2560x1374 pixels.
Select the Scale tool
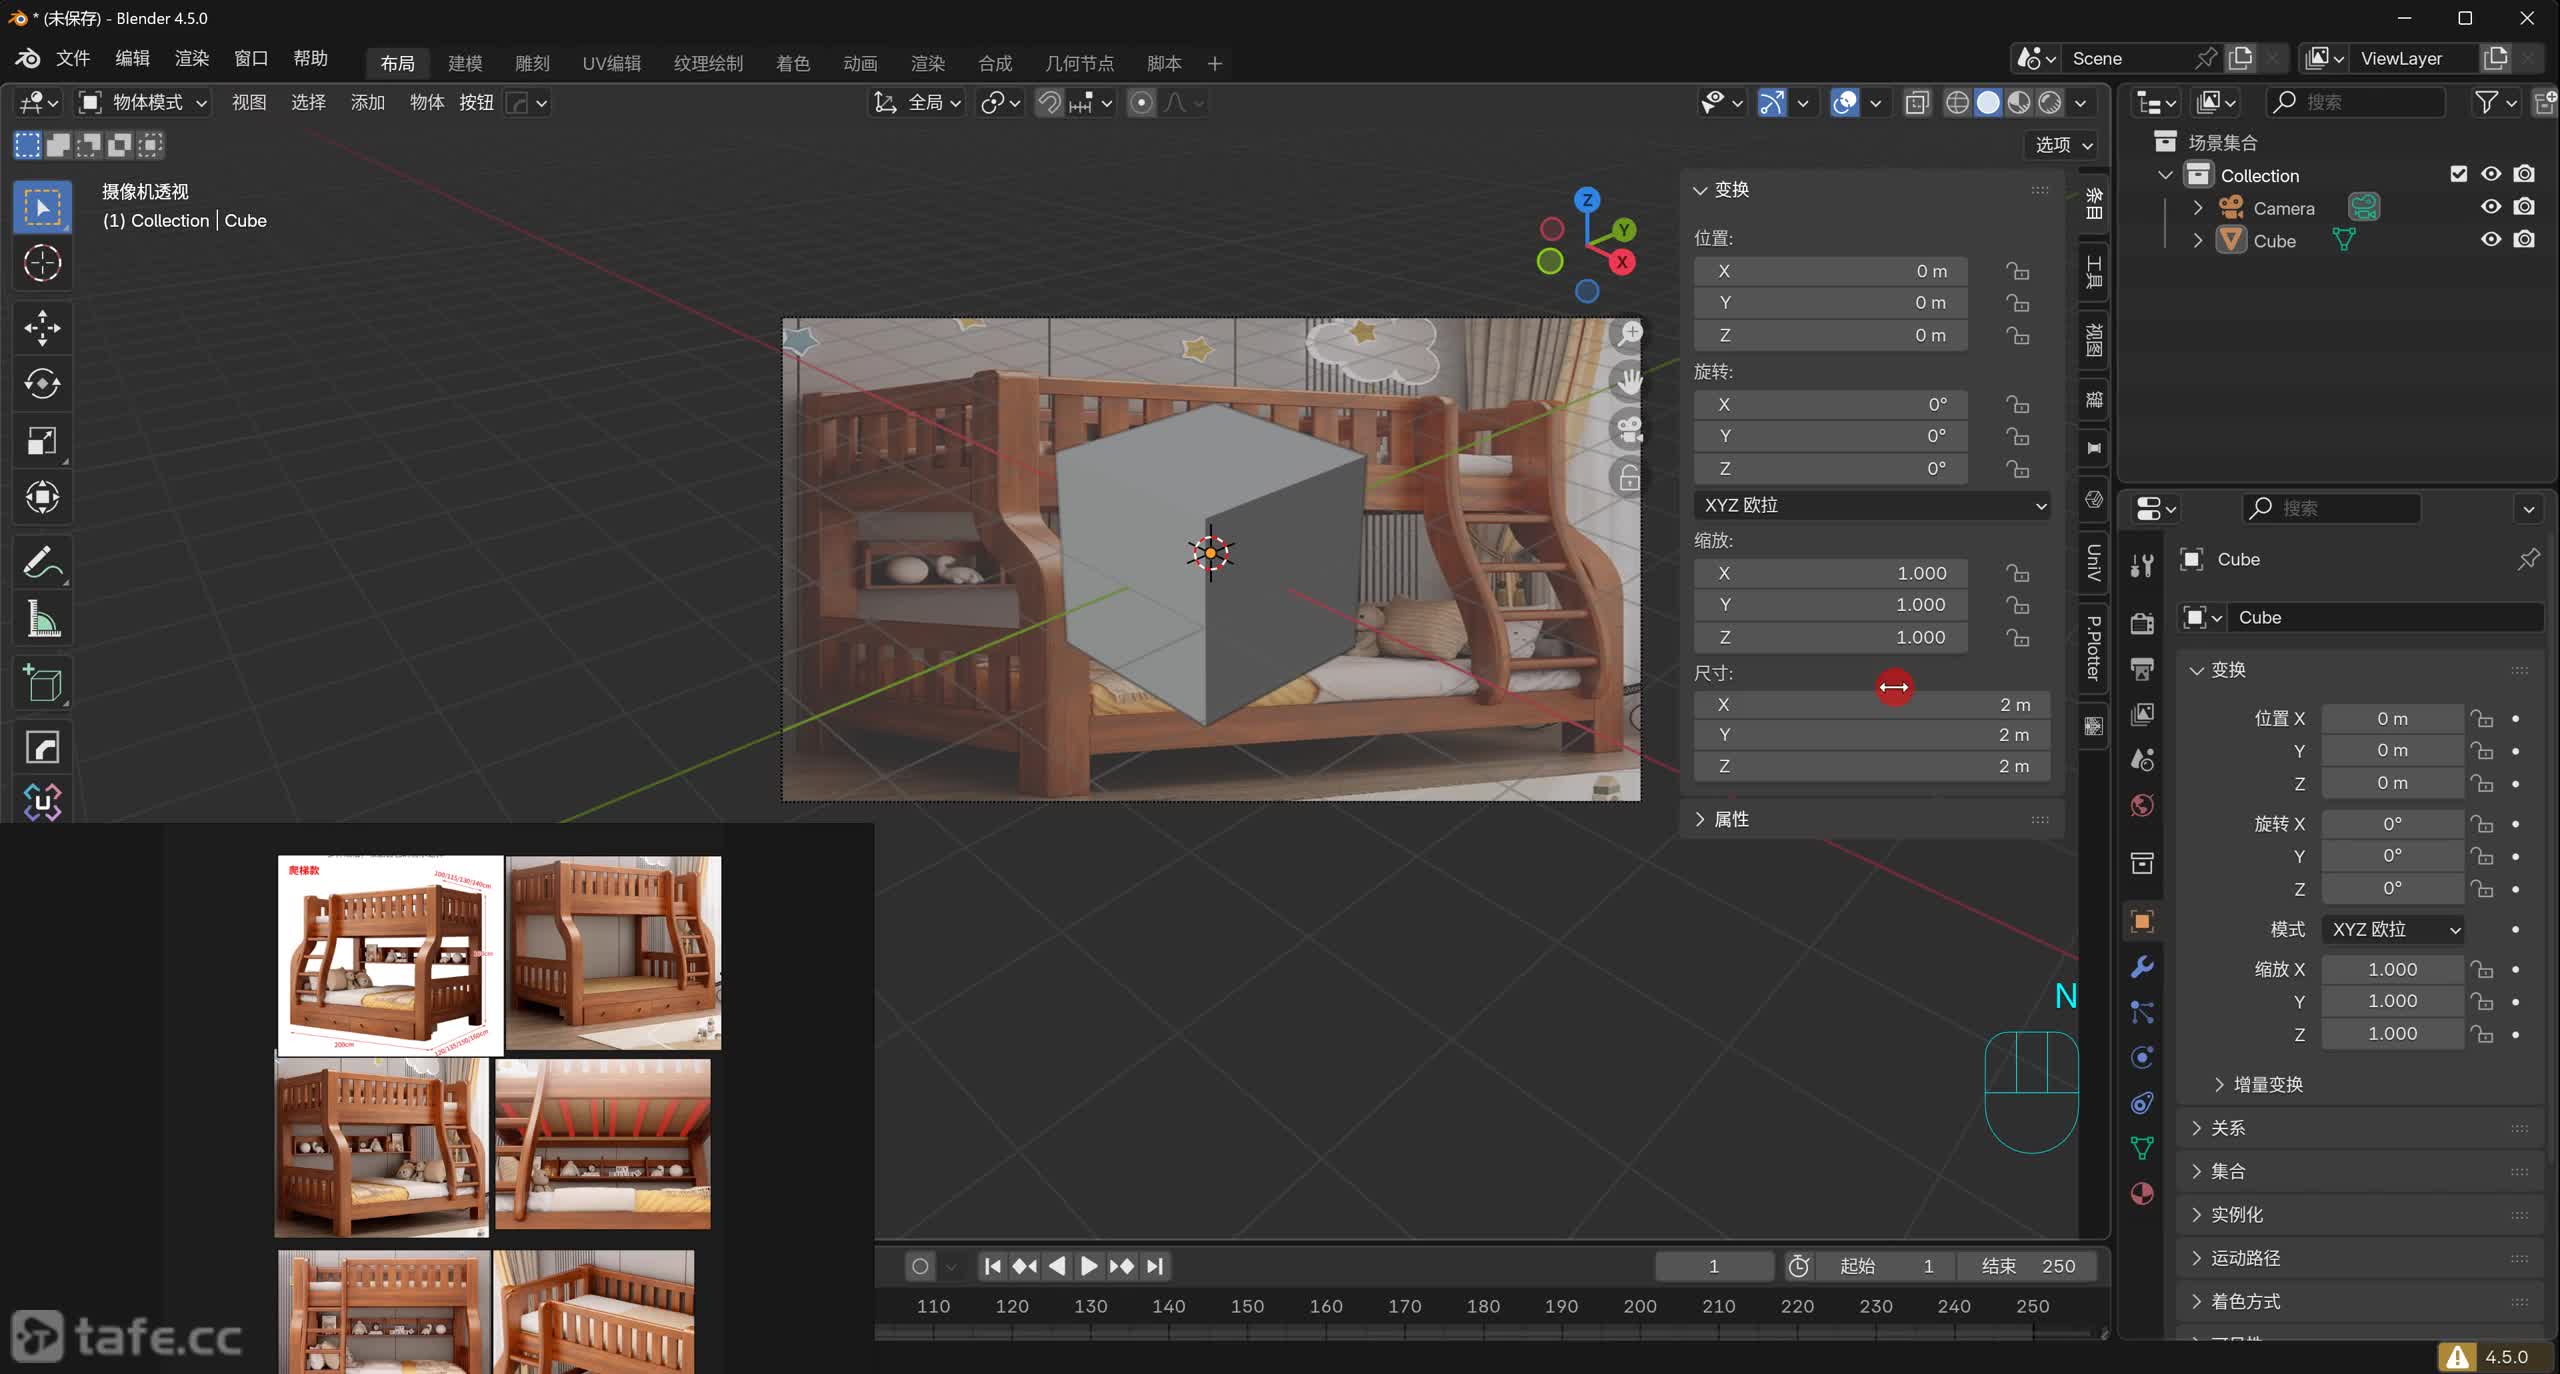(x=42, y=441)
